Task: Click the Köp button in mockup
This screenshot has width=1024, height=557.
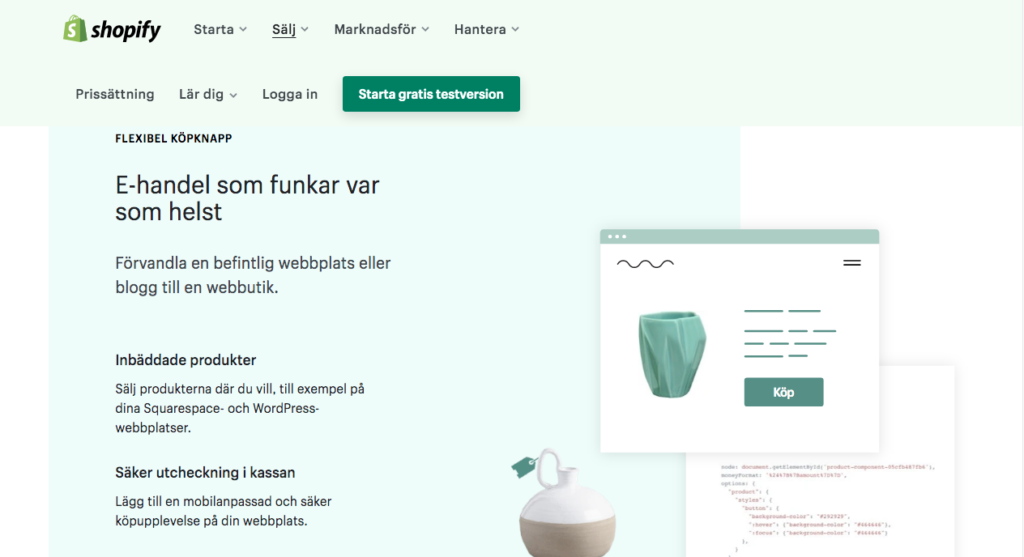Action: [x=784, y=392]
